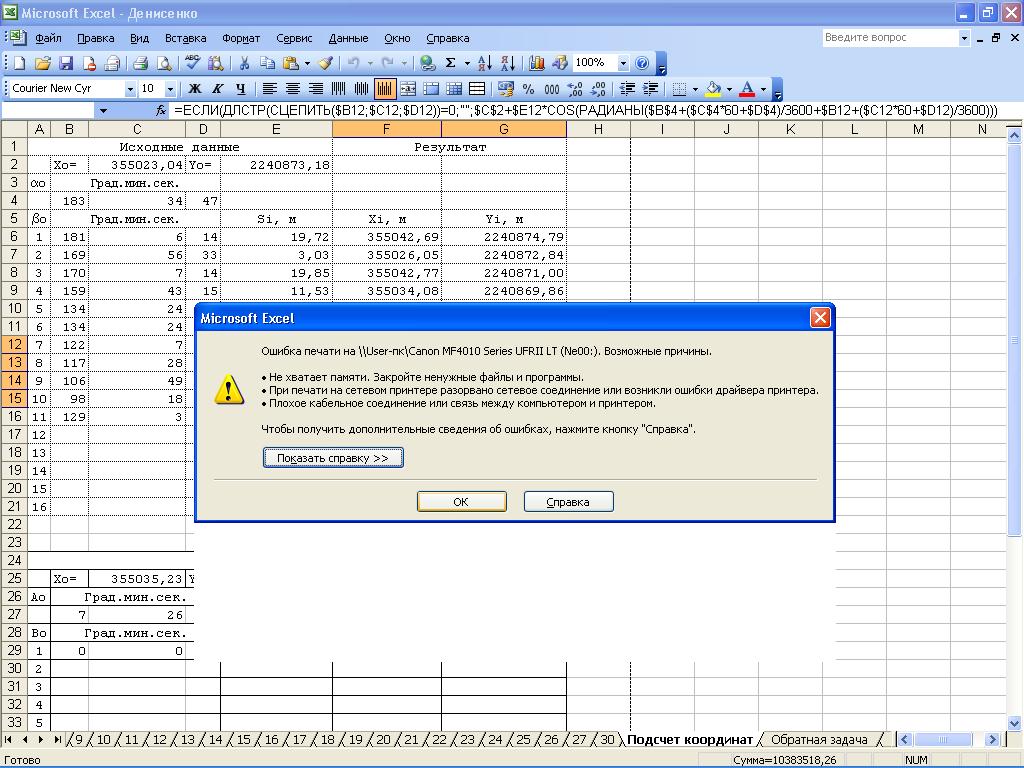Apply the percent style format
The width and height of the screenshot is (1024, 768).
pyautogui.click(x=528, y=89)
